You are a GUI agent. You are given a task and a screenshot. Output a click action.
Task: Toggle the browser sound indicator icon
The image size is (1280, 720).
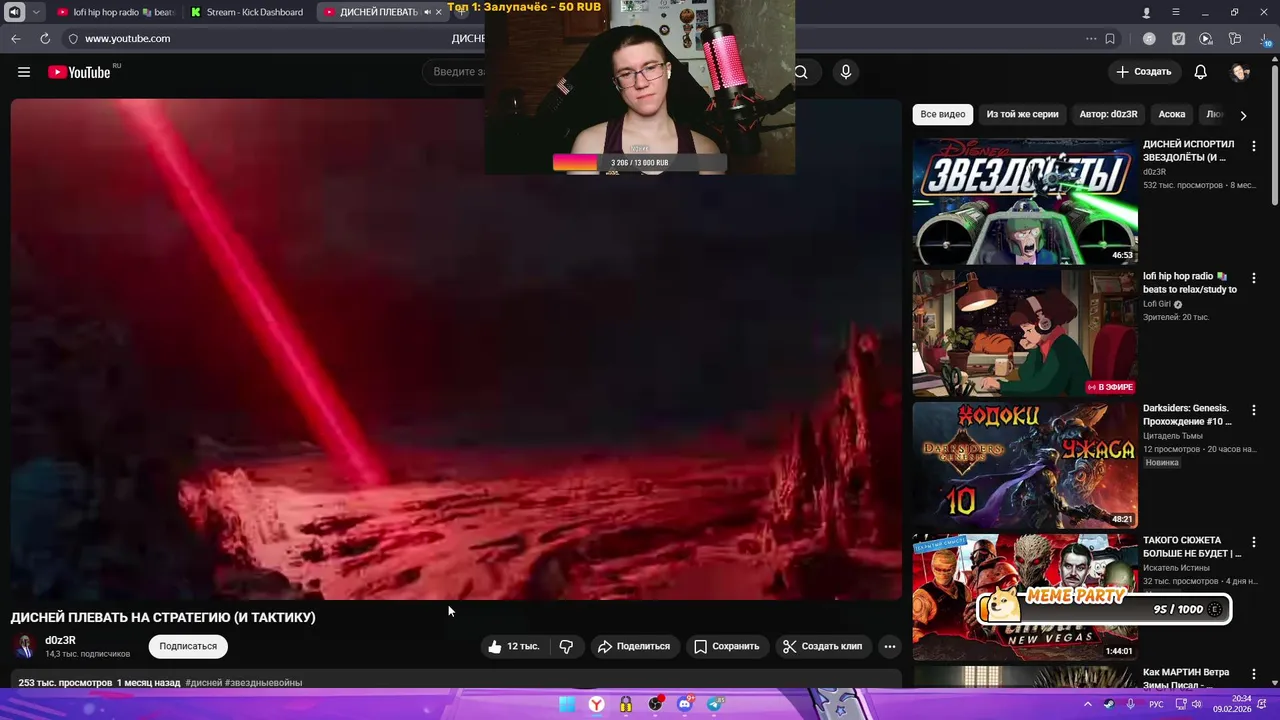[14, 12]
